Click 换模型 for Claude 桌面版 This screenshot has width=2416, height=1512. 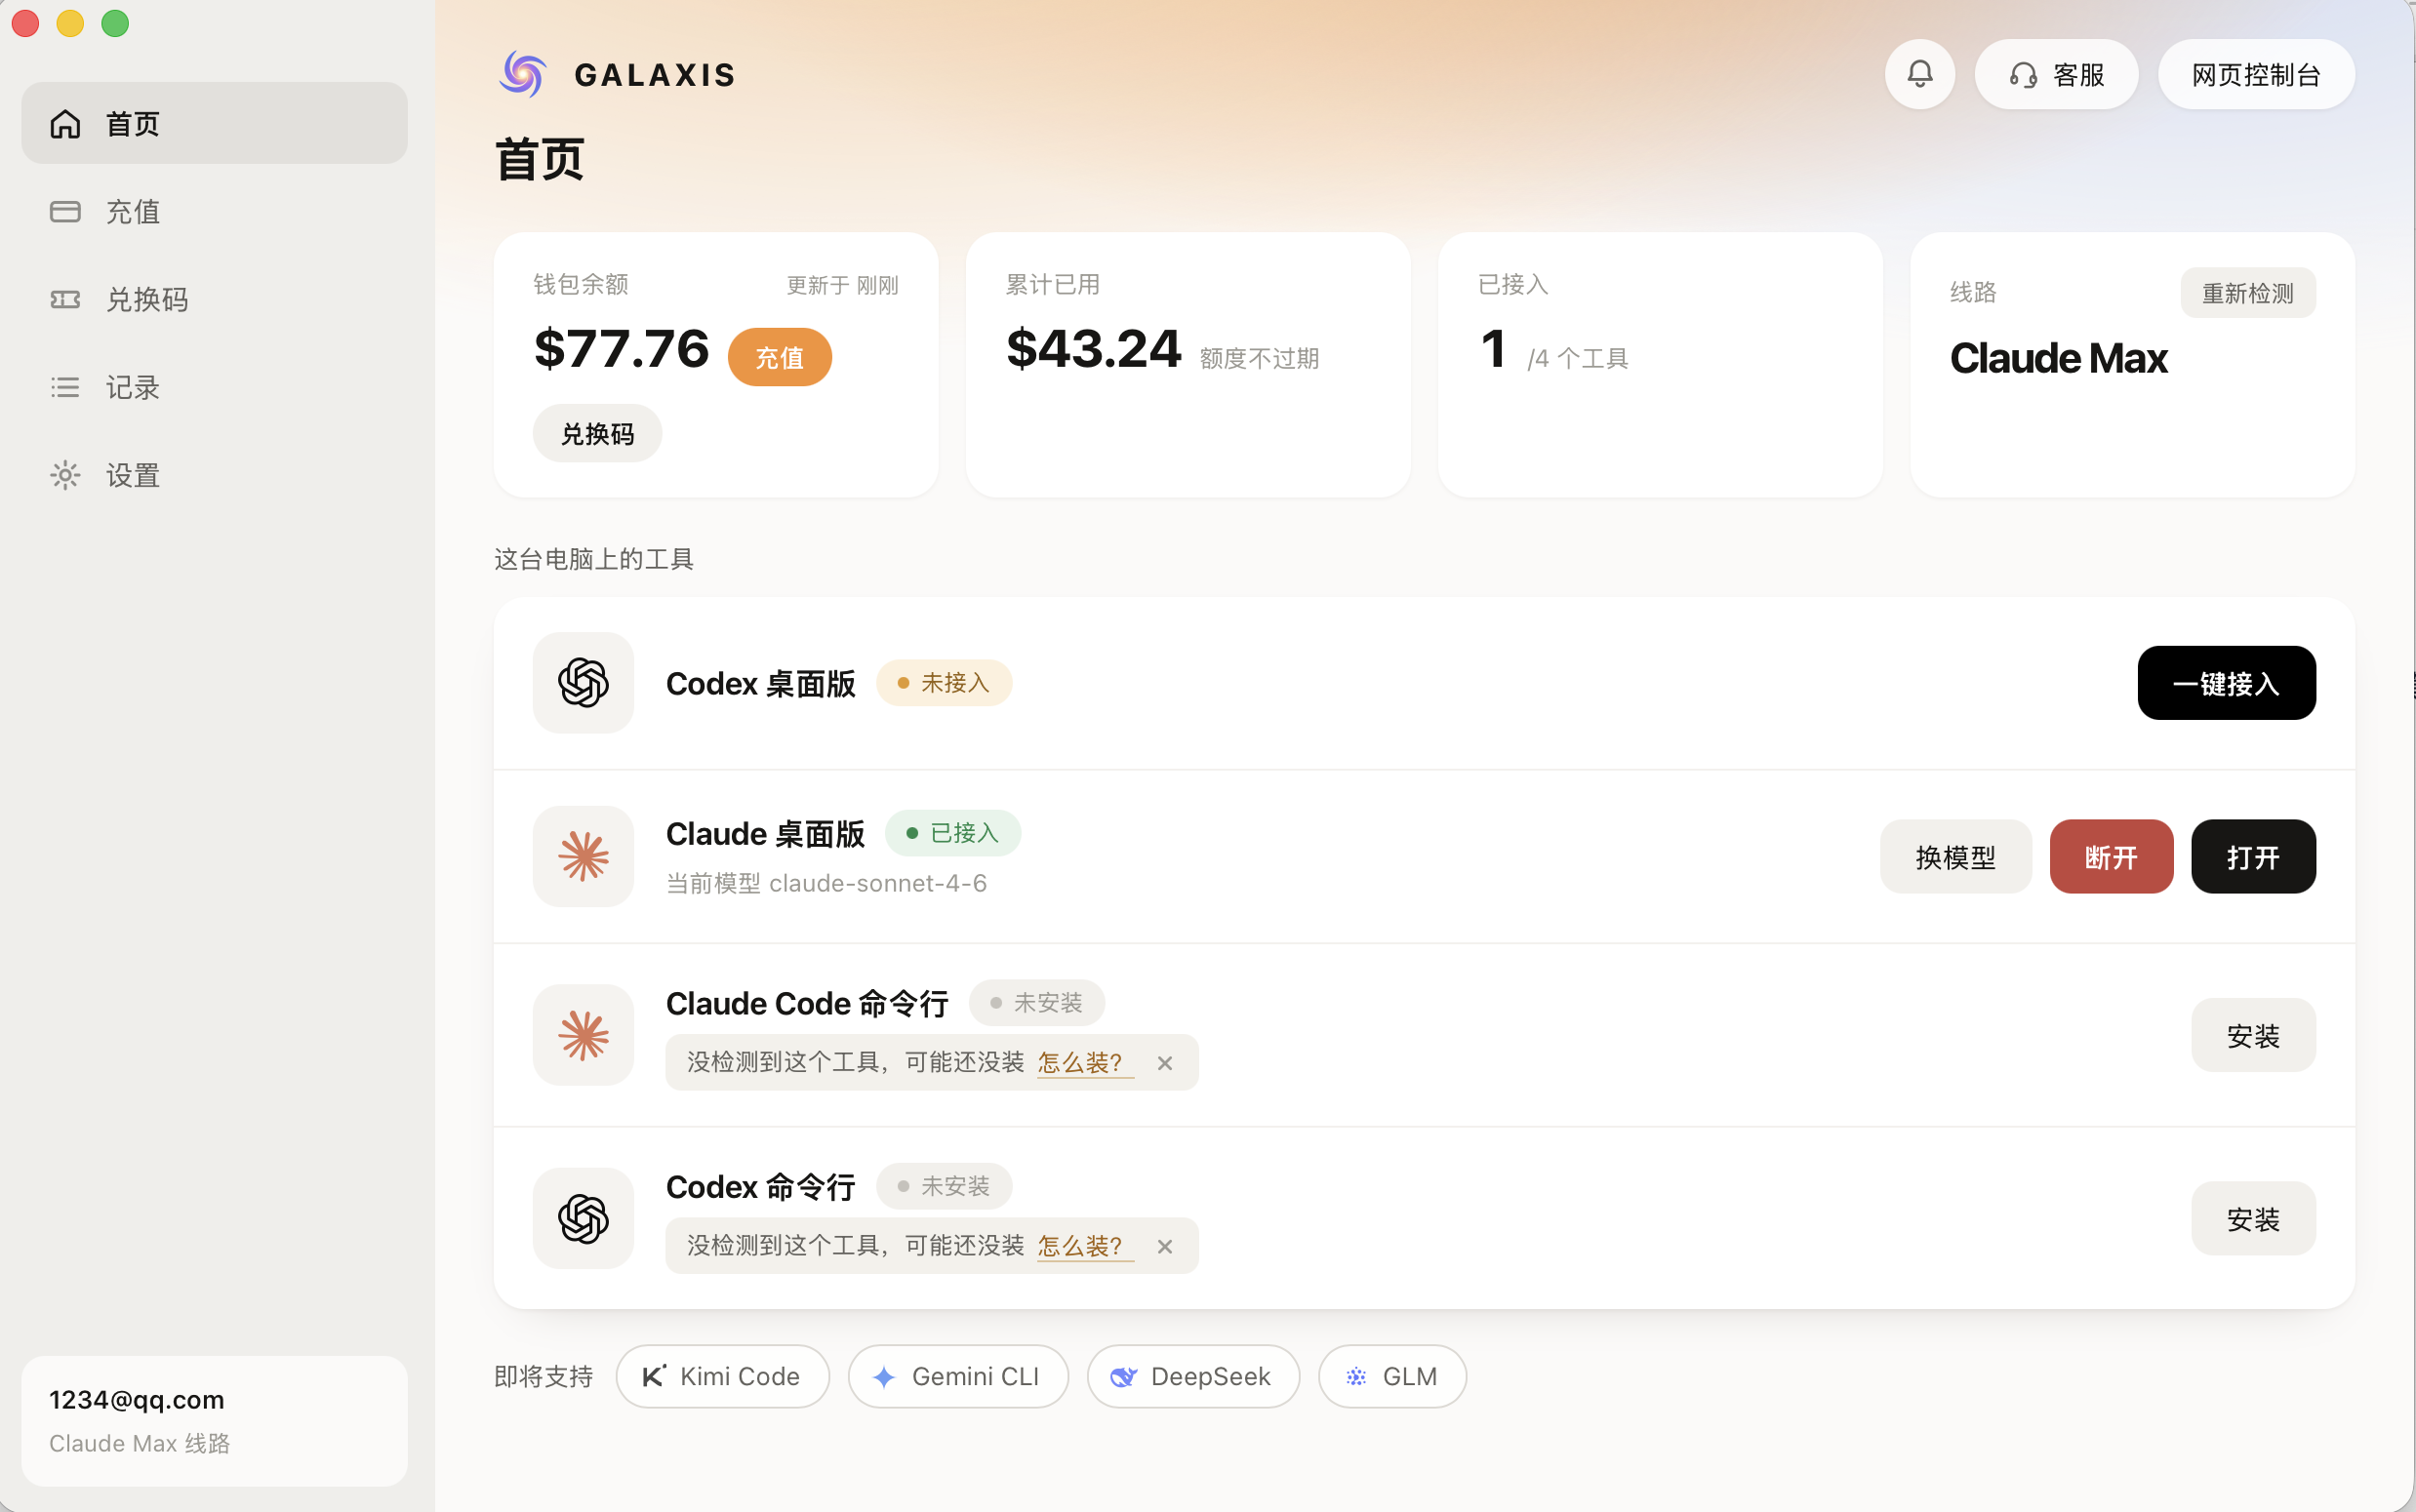tap(1955, 856)
